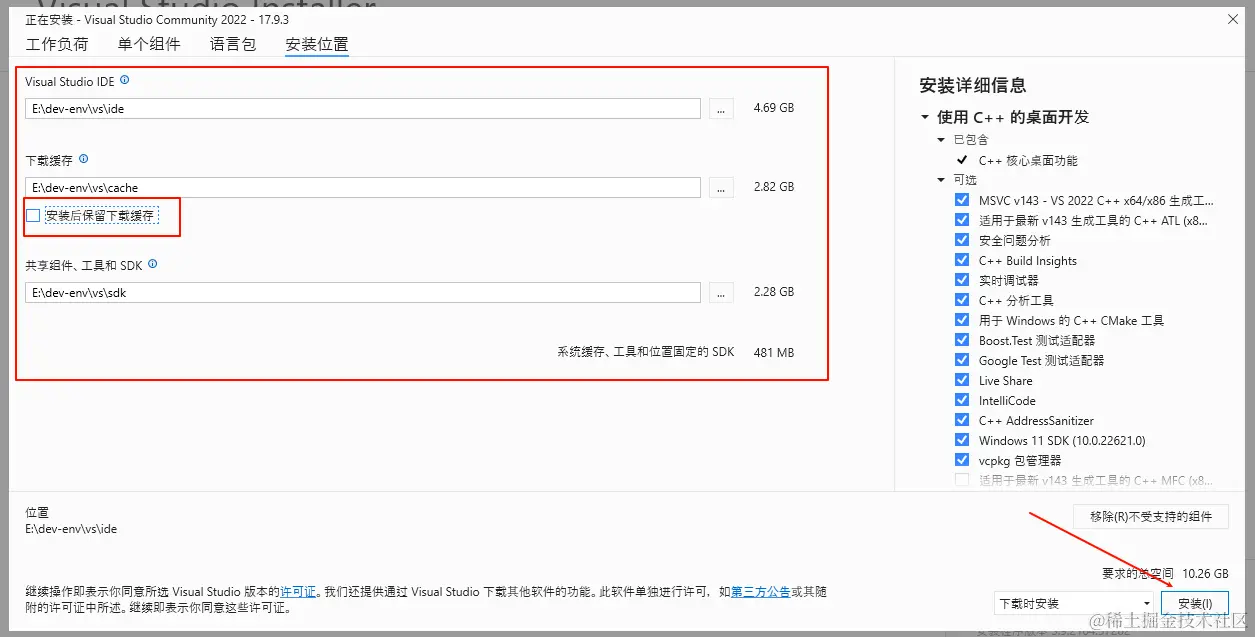The image size is (1255, 637).
Task: Close the installer dialog window
Action: pyautogui.click(x=1233, y=19)
